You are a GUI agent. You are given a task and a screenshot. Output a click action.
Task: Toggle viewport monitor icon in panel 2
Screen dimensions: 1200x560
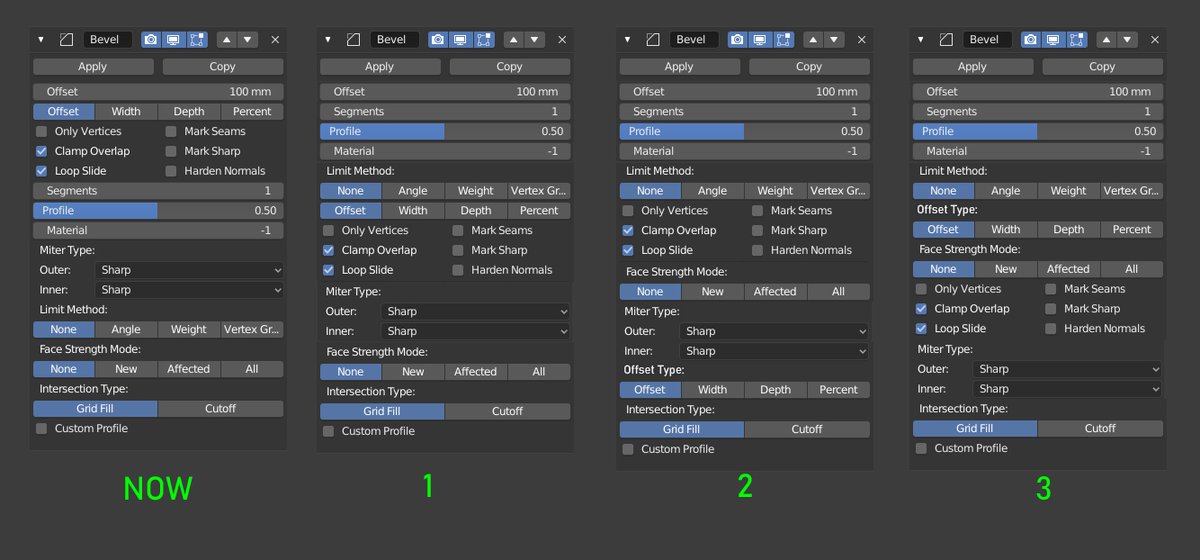pyautogui.click(x=759, y=40)
